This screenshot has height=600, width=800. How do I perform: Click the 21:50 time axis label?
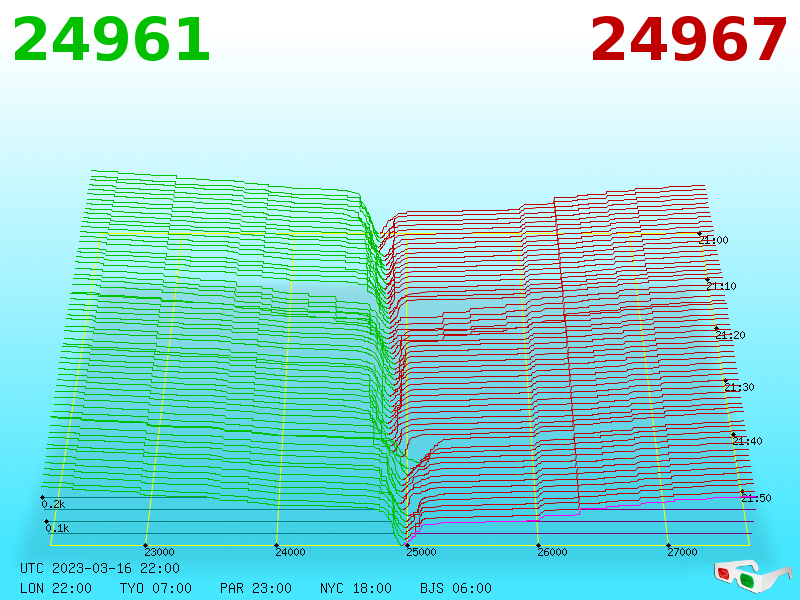pyautogui.click(x=756, y=498)
